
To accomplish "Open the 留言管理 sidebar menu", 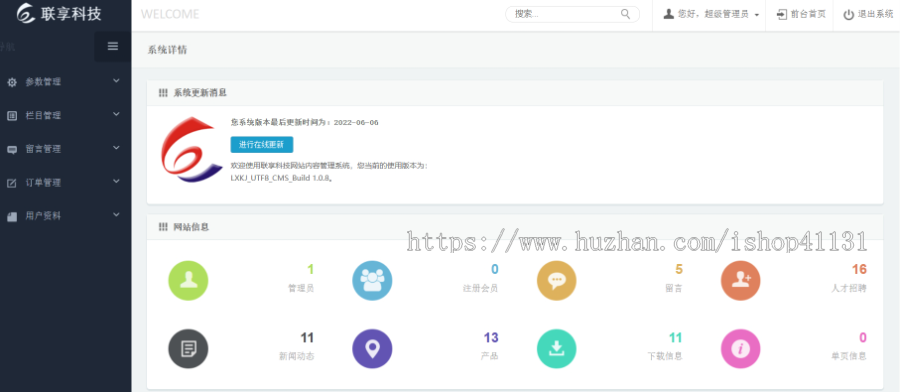I will click(65, 149).
